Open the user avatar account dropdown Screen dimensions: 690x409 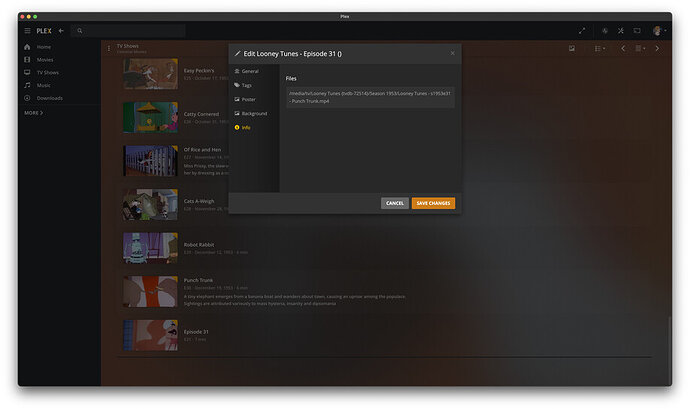pyautogui.click(x=659, y=31)
